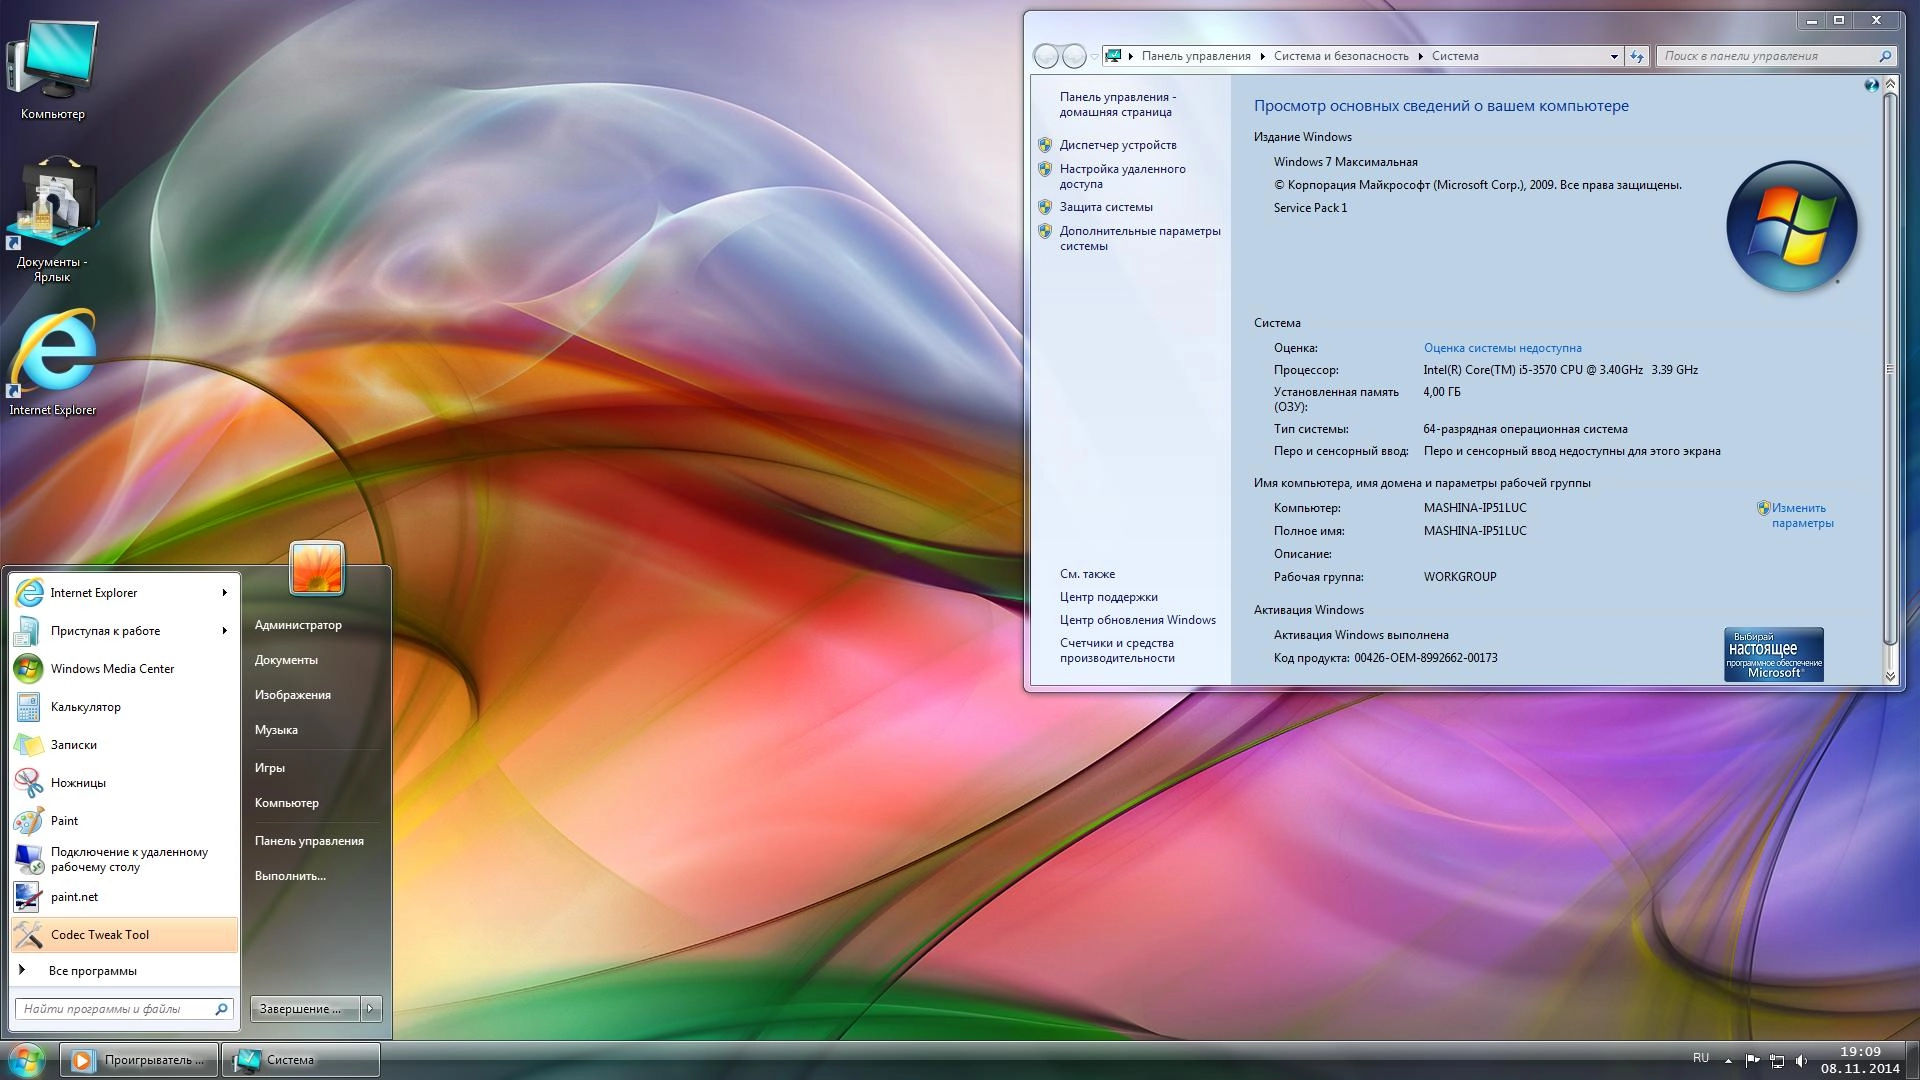Screen dimensions: 1920x1080
Task: Open Компьютер in the Start menu
Action: point(286,803)
